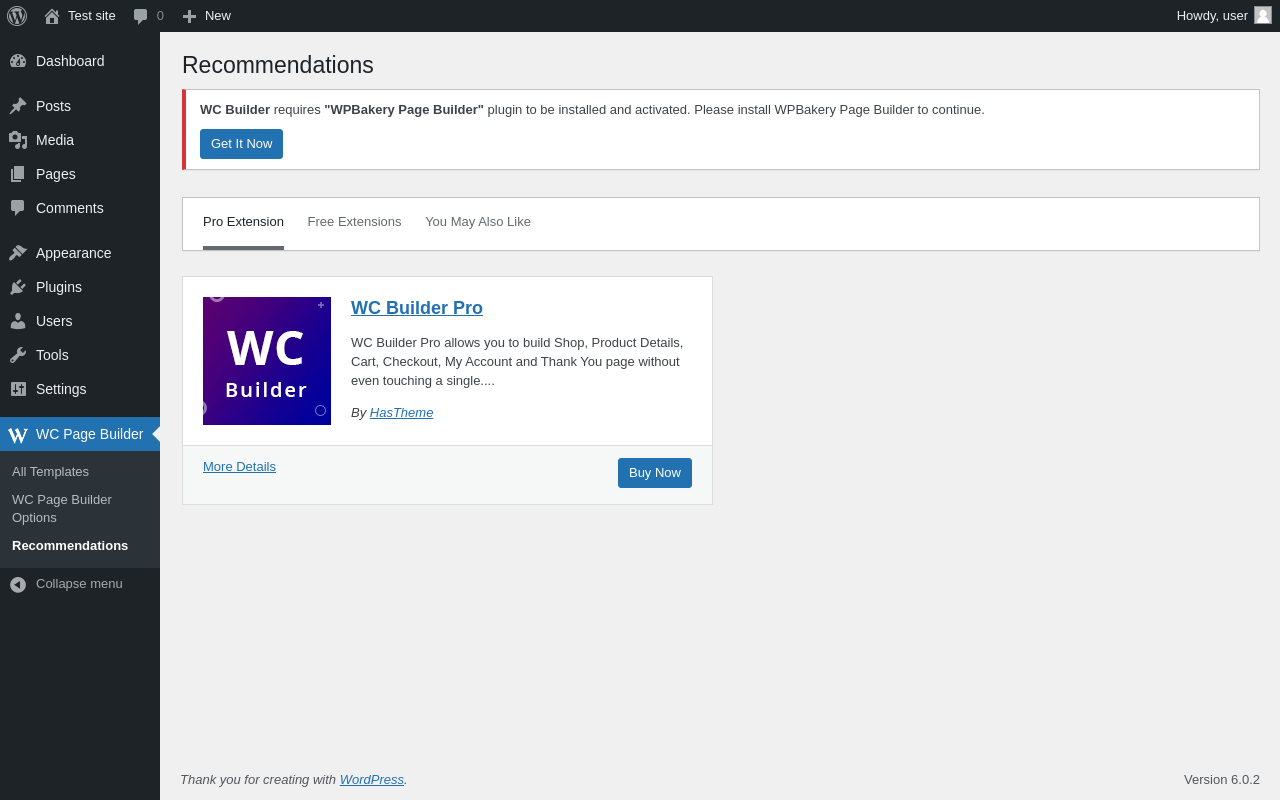Switch to Free Extensions tab
Viewport: 1280px width, 800px height.
pos(354,222)
